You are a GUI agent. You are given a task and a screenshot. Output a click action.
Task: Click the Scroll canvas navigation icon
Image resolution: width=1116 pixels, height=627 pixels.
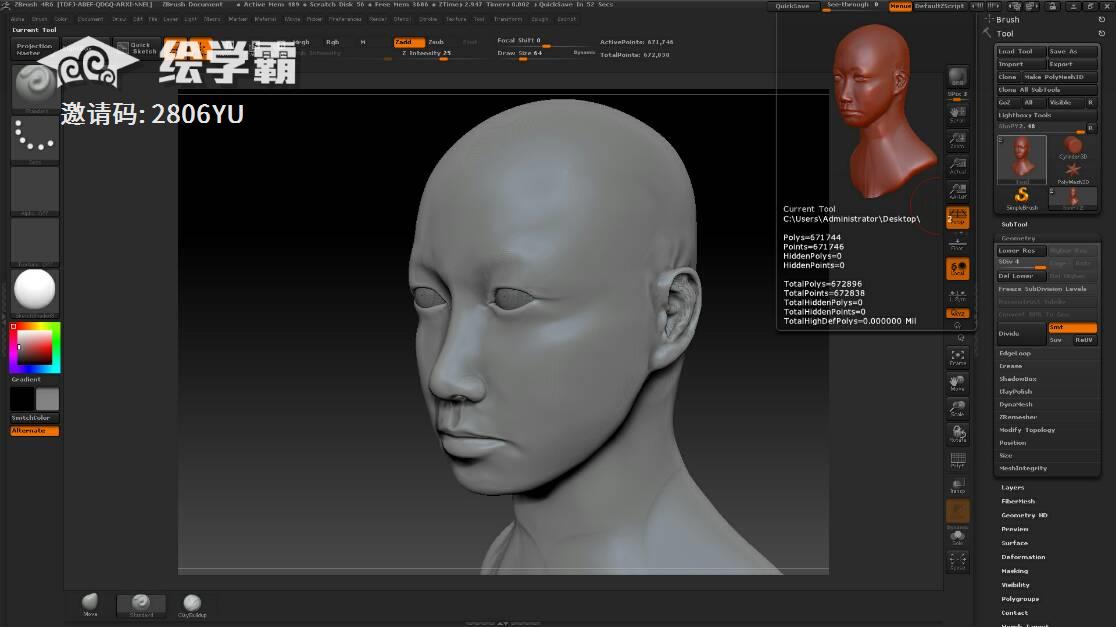[x=957, y=116]
